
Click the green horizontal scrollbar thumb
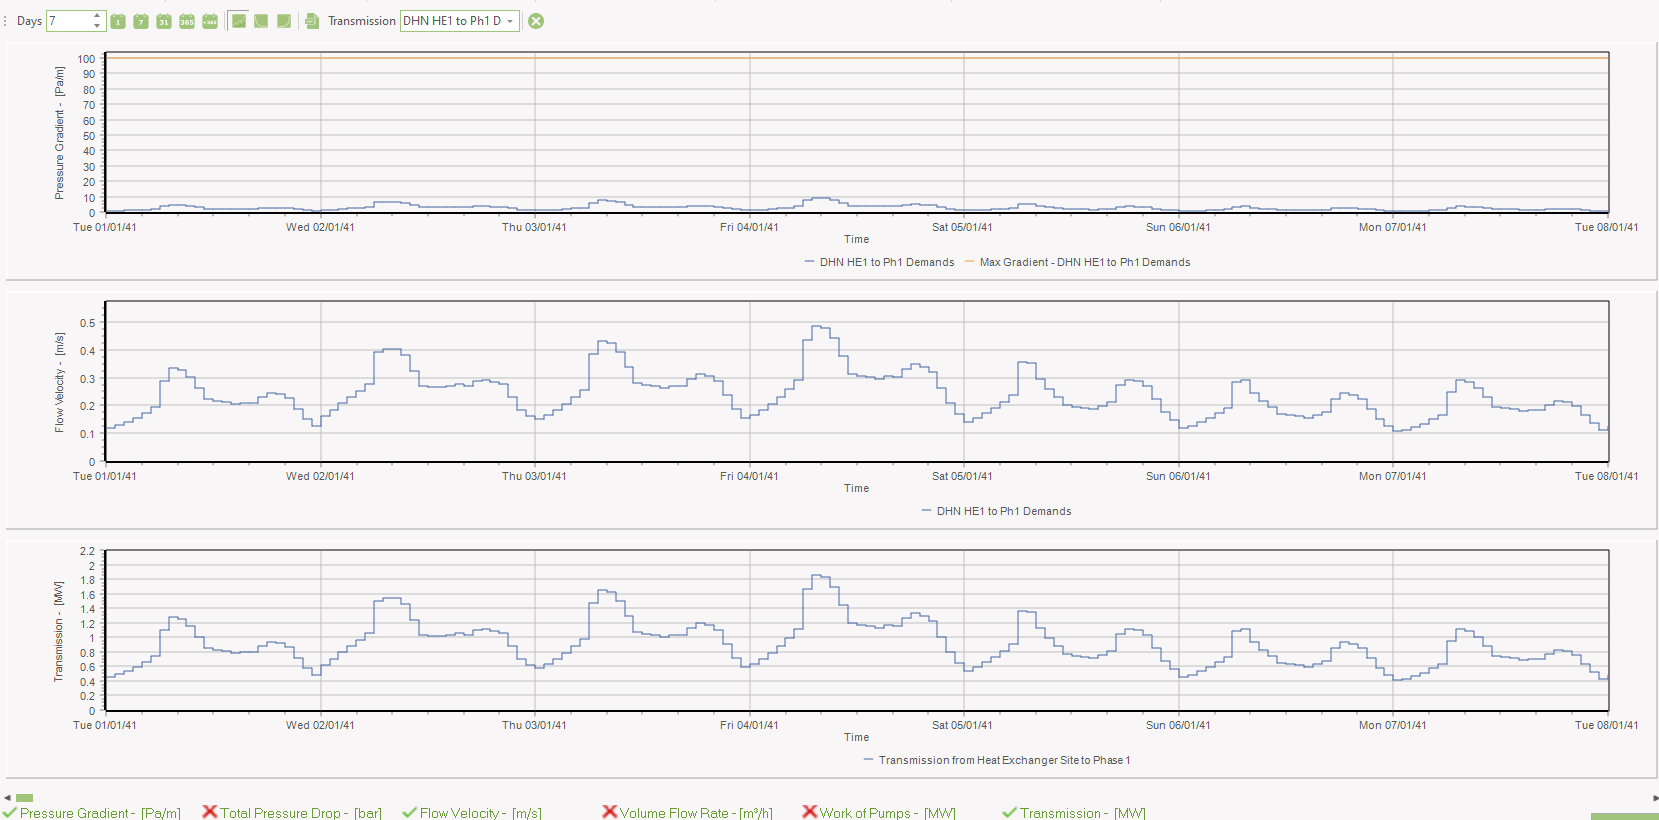point(25,798)
